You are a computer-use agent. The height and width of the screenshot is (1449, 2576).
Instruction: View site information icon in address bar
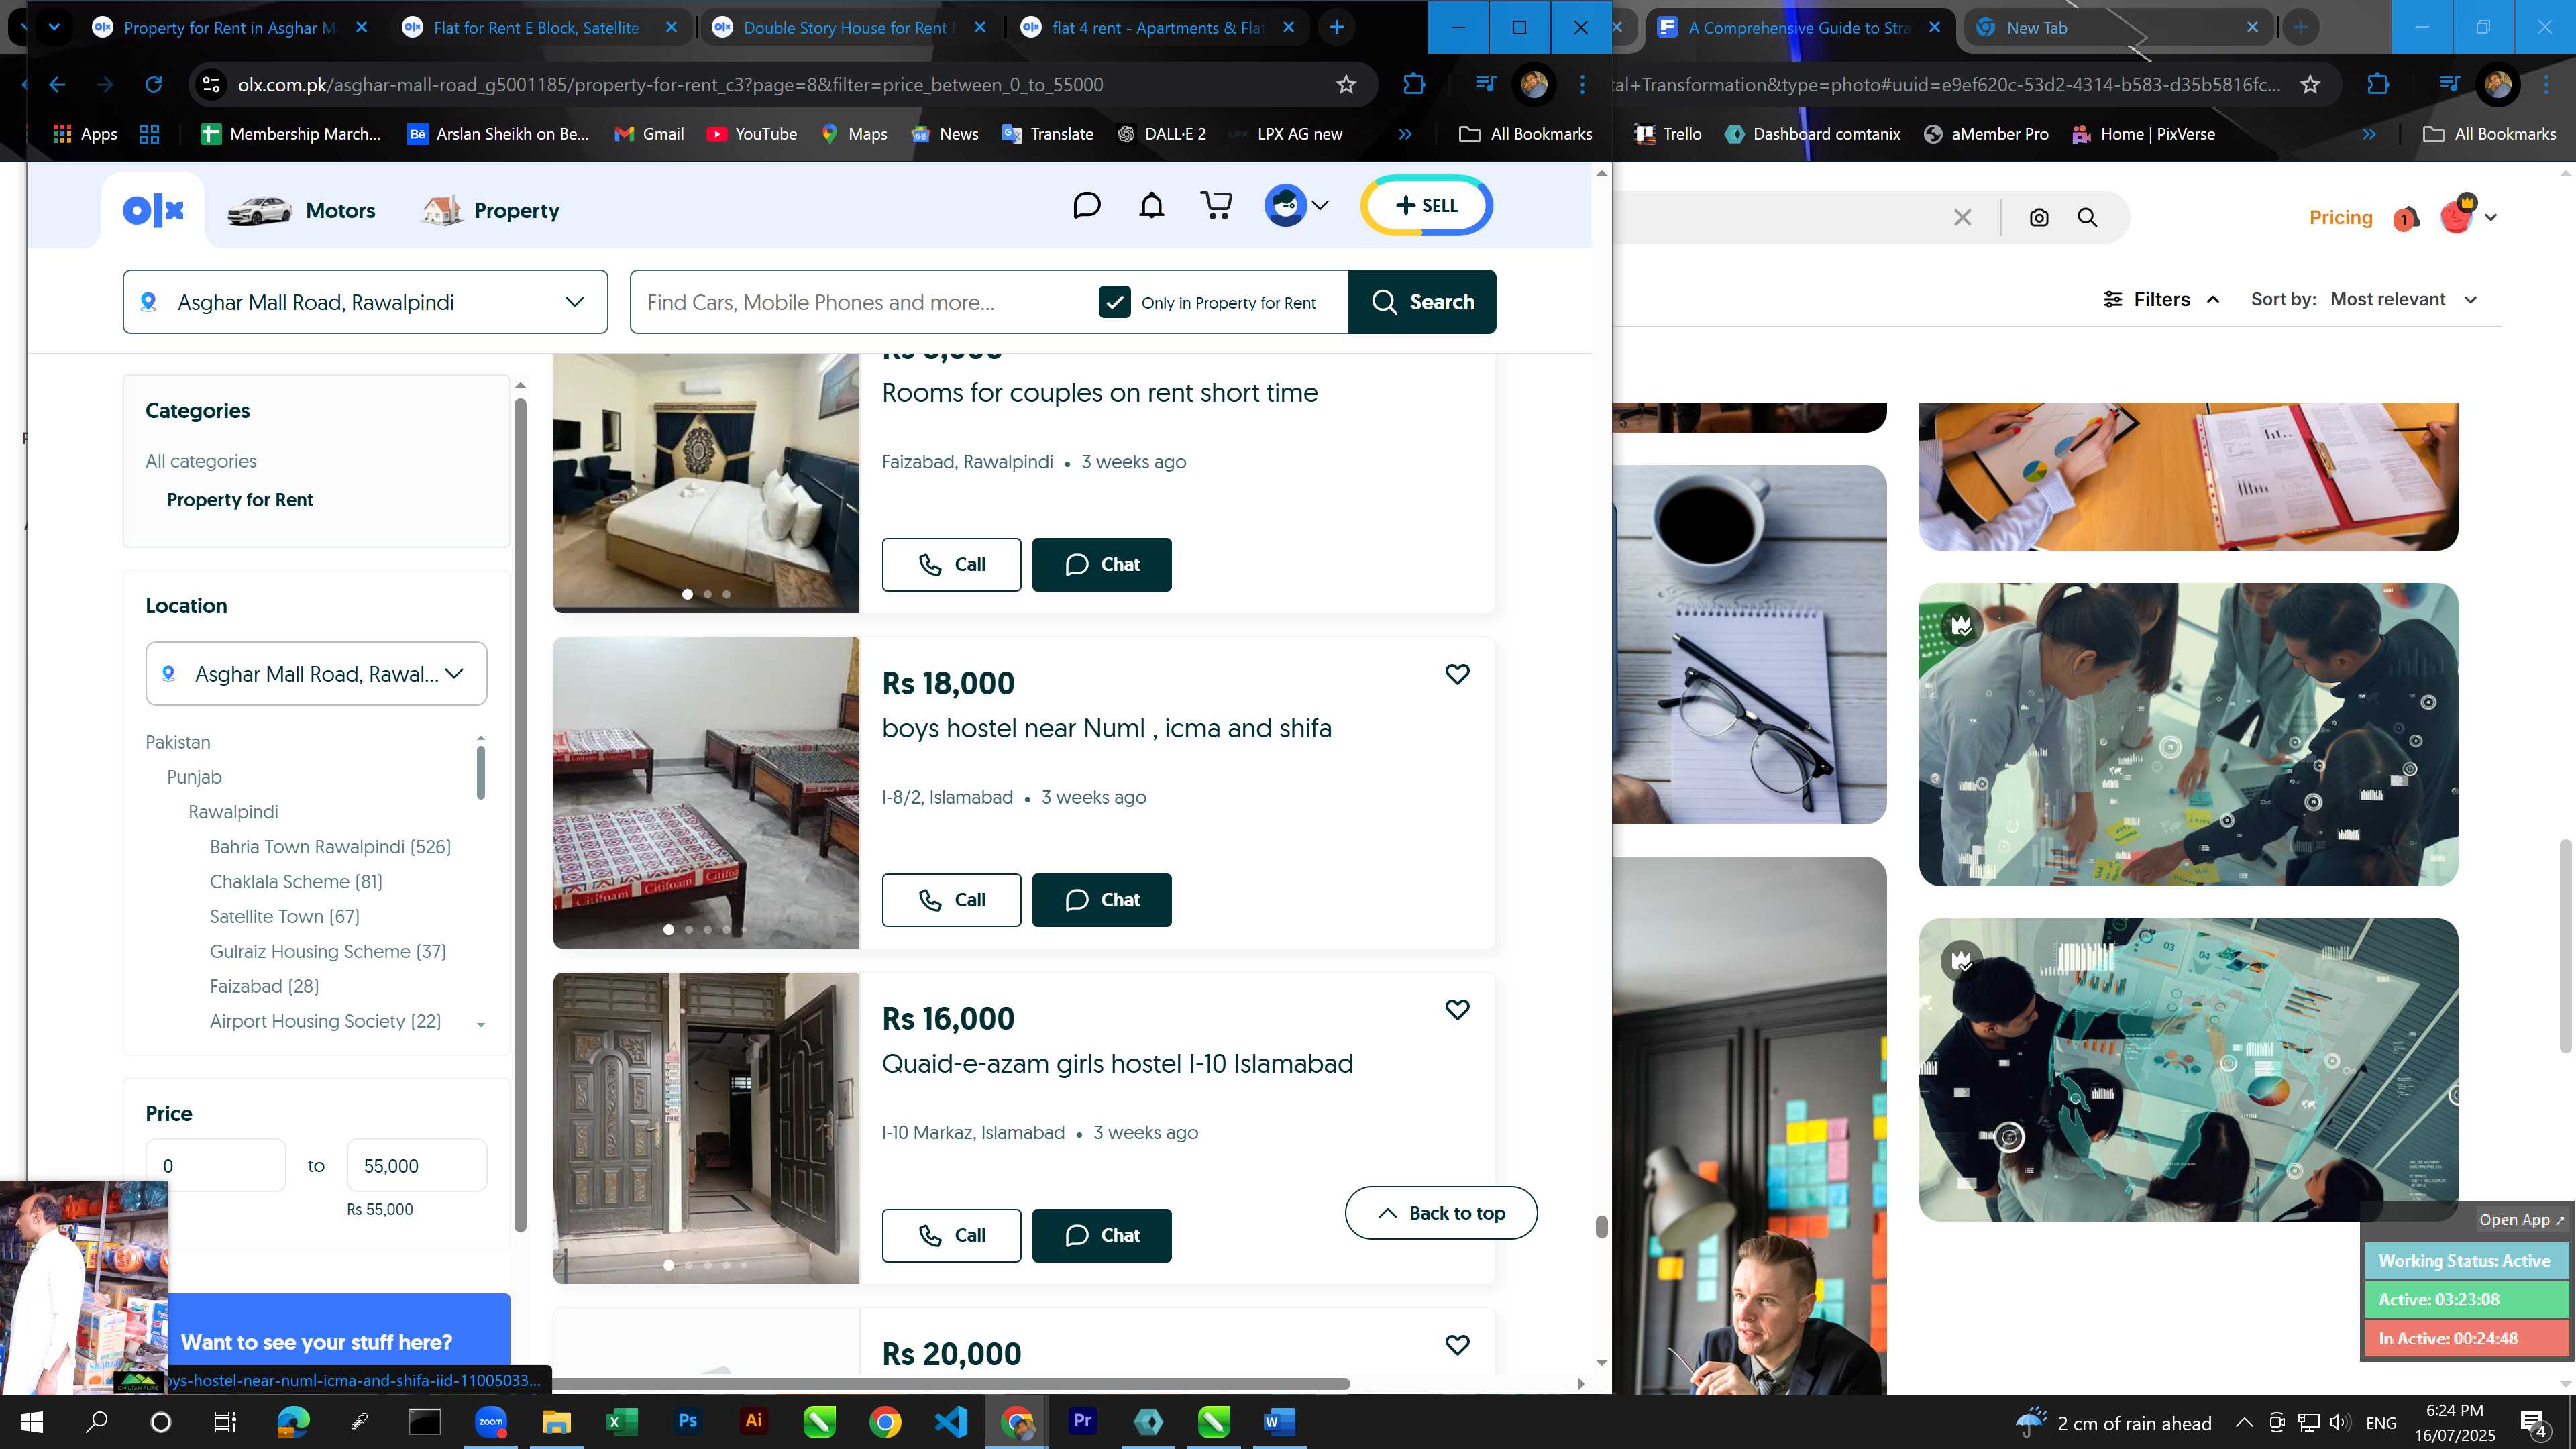[x=211, y=85]
